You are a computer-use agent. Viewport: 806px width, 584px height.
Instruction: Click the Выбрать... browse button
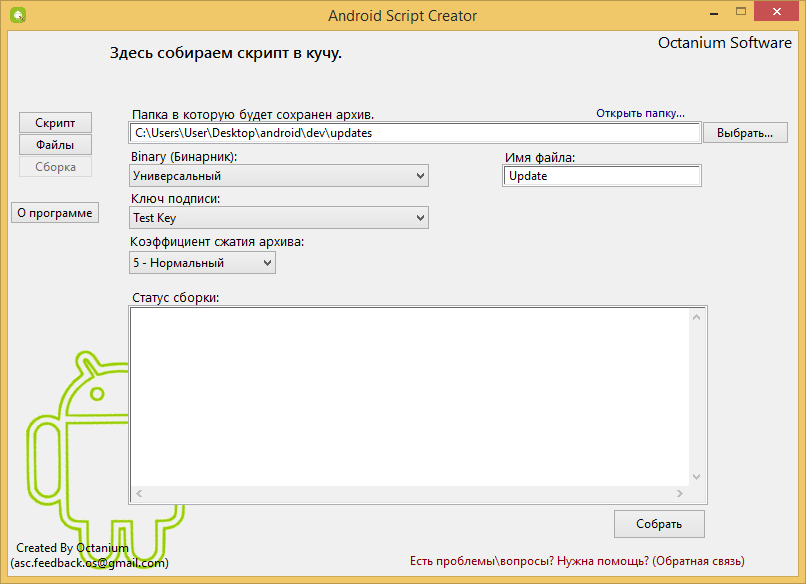click(x=745, y=133)
